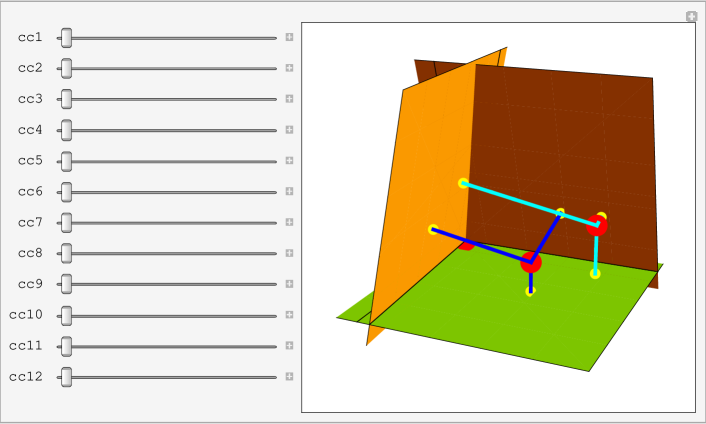Click the cc4 slider thumb
This screenshot has width=706, height=424.
tap(66, 130)
